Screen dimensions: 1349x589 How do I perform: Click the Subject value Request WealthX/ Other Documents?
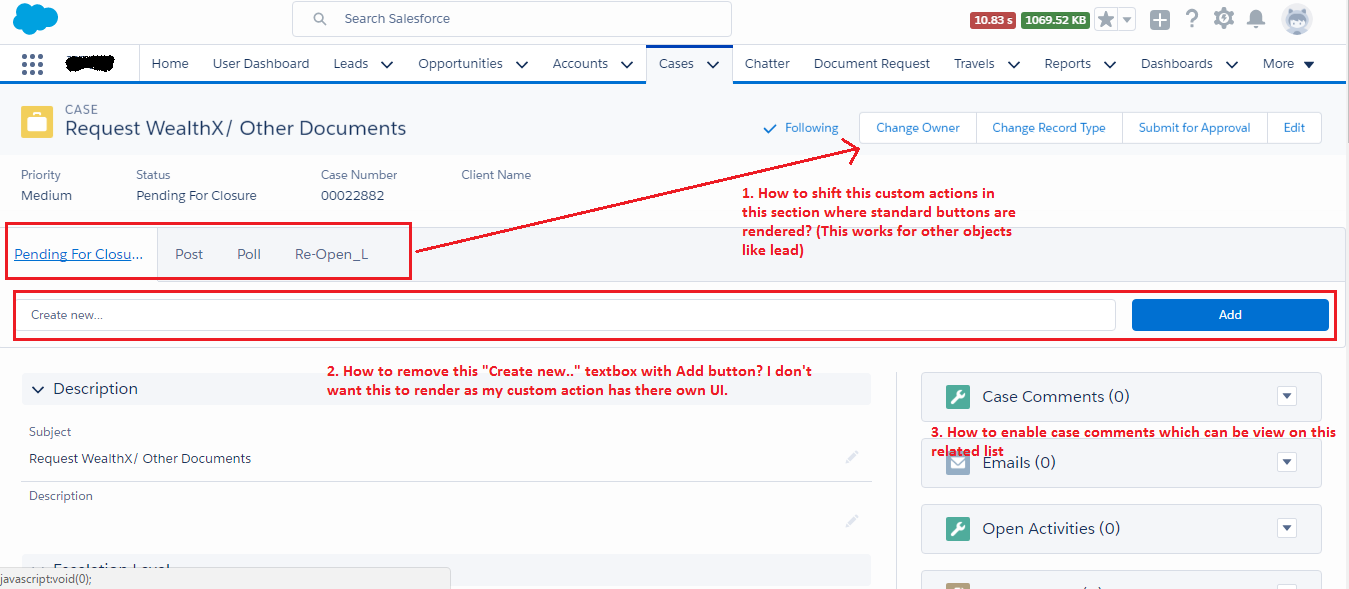coord(140,459)
